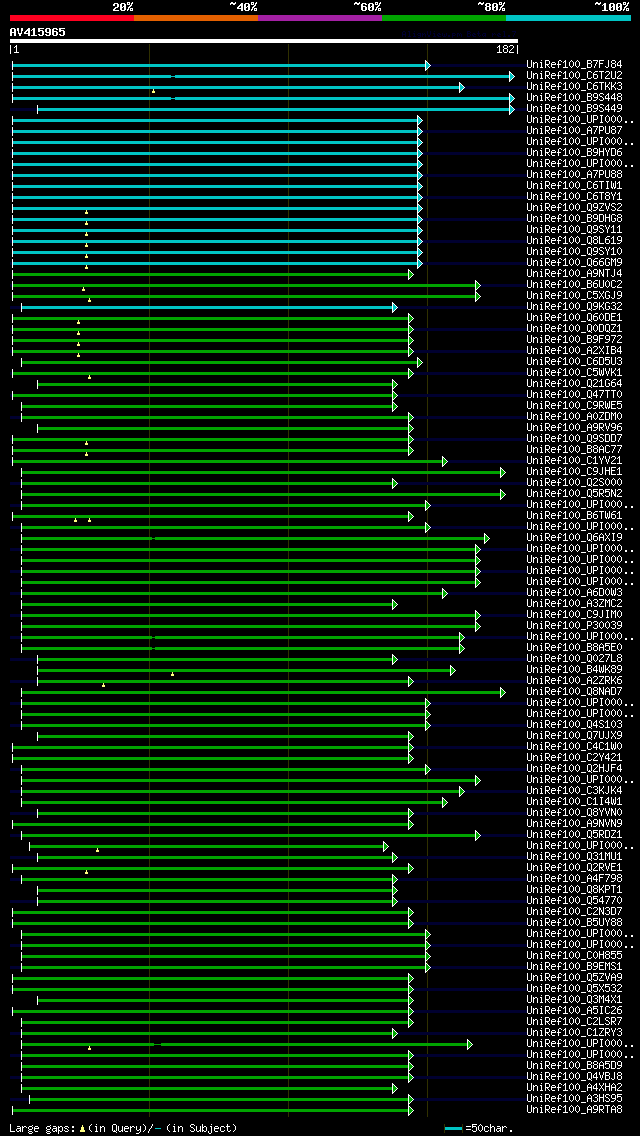Select hit label UniRef100_Q8L619
This screenshot has height=1136, width=640.
[x=574, y=241]
